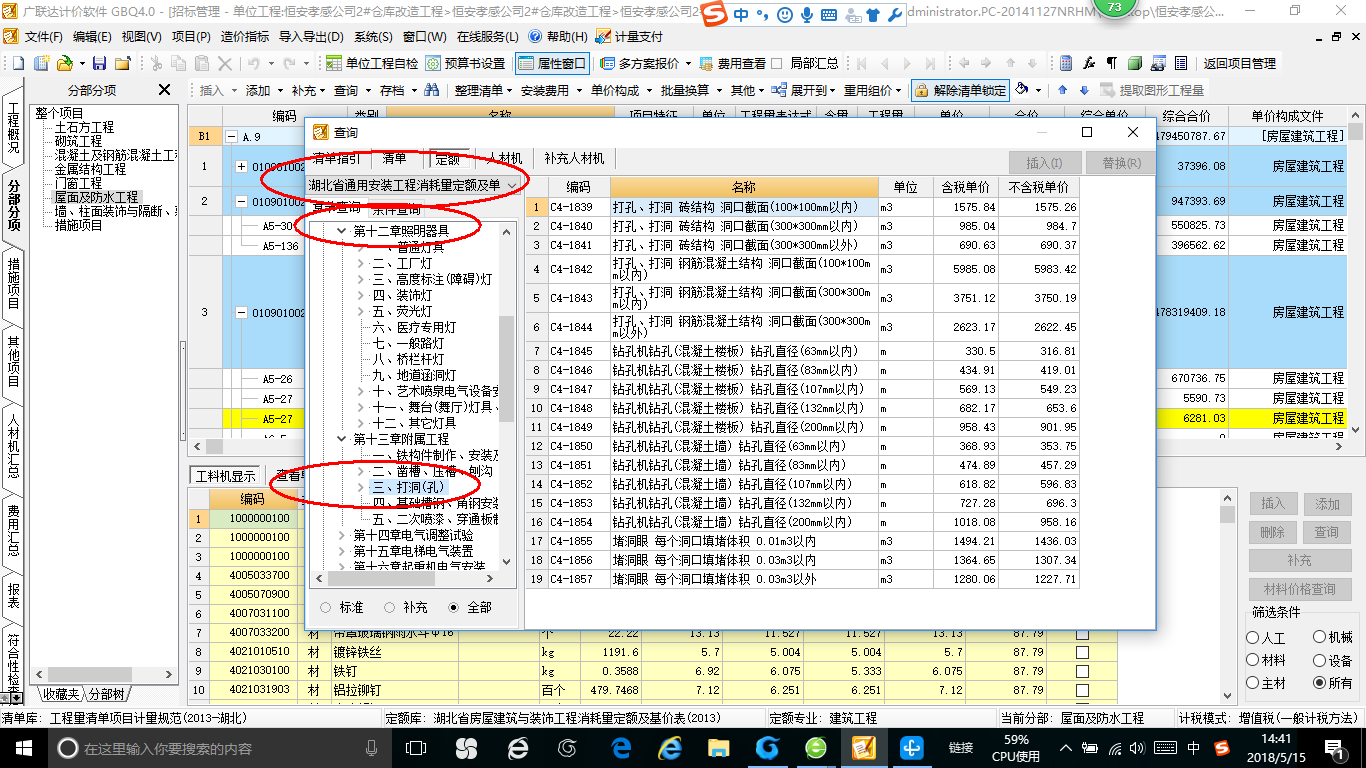The image size is (1366, 768).
Task: Select the 主材 filter radio button
Action: (1253, 683)
